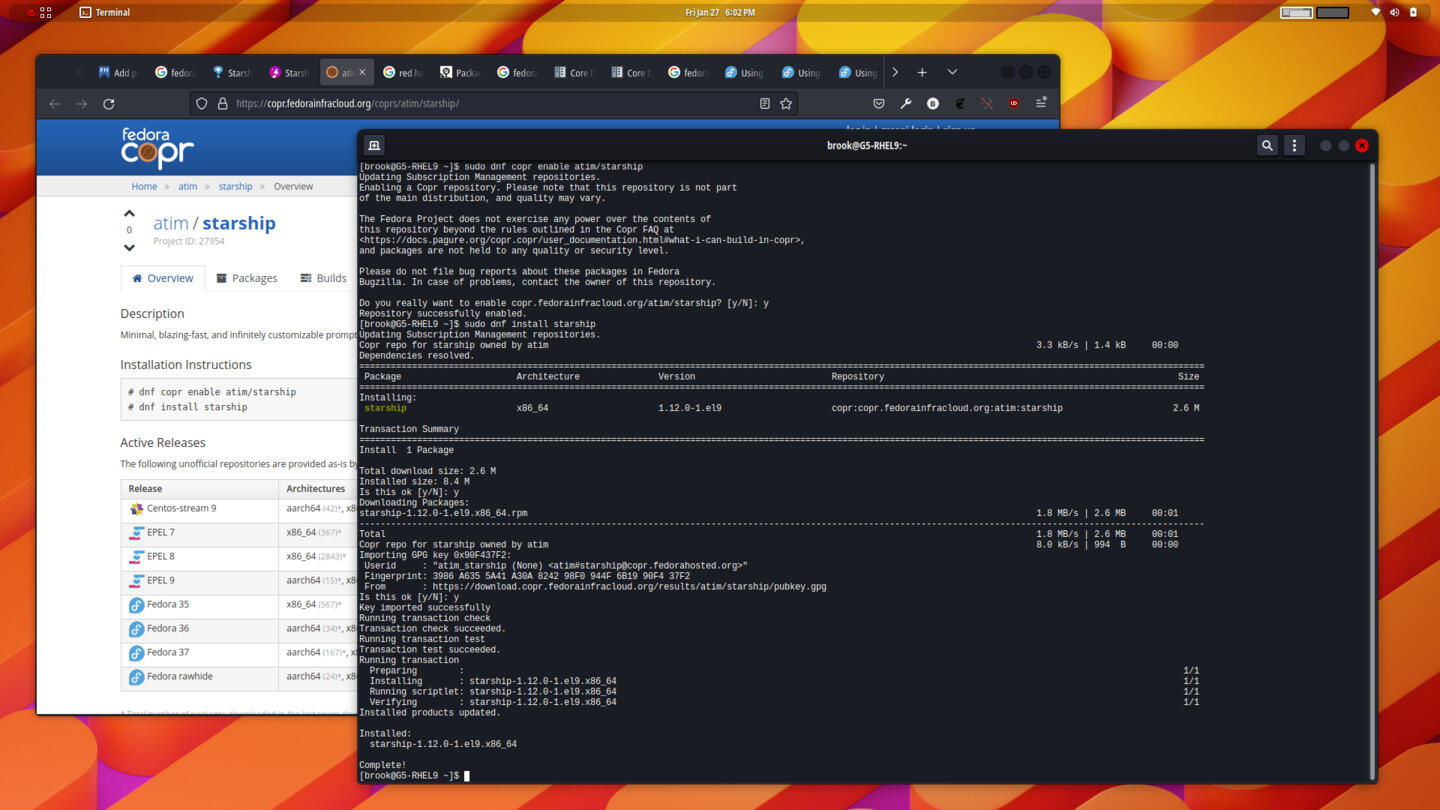
Task: Switch to the 'Add p' browser tab
Action: coord(117,72)
